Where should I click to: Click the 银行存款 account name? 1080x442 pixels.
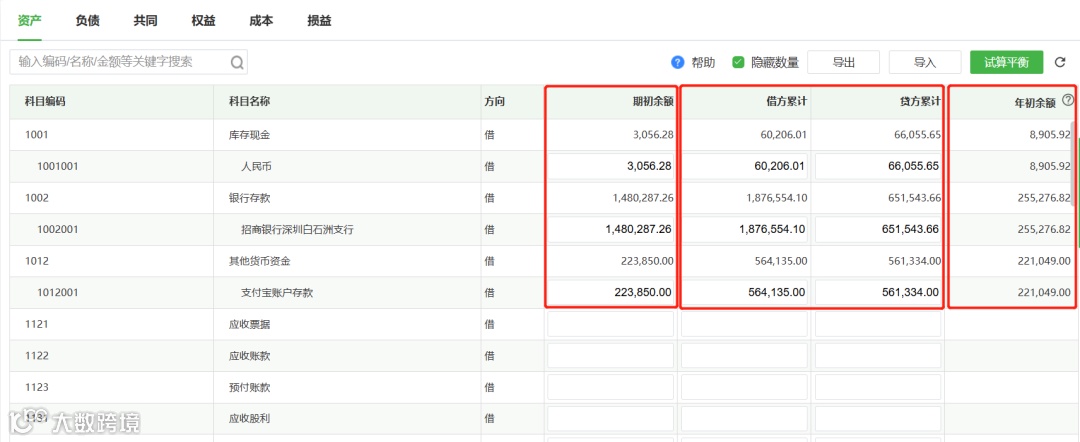(x=249, y=198)
